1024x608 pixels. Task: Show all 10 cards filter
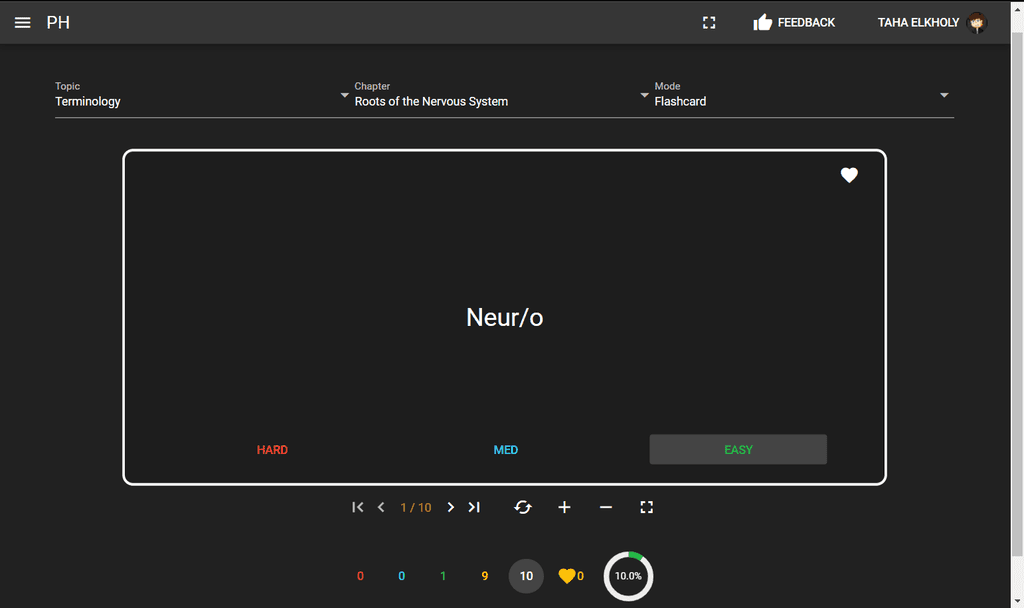point(526,576)
